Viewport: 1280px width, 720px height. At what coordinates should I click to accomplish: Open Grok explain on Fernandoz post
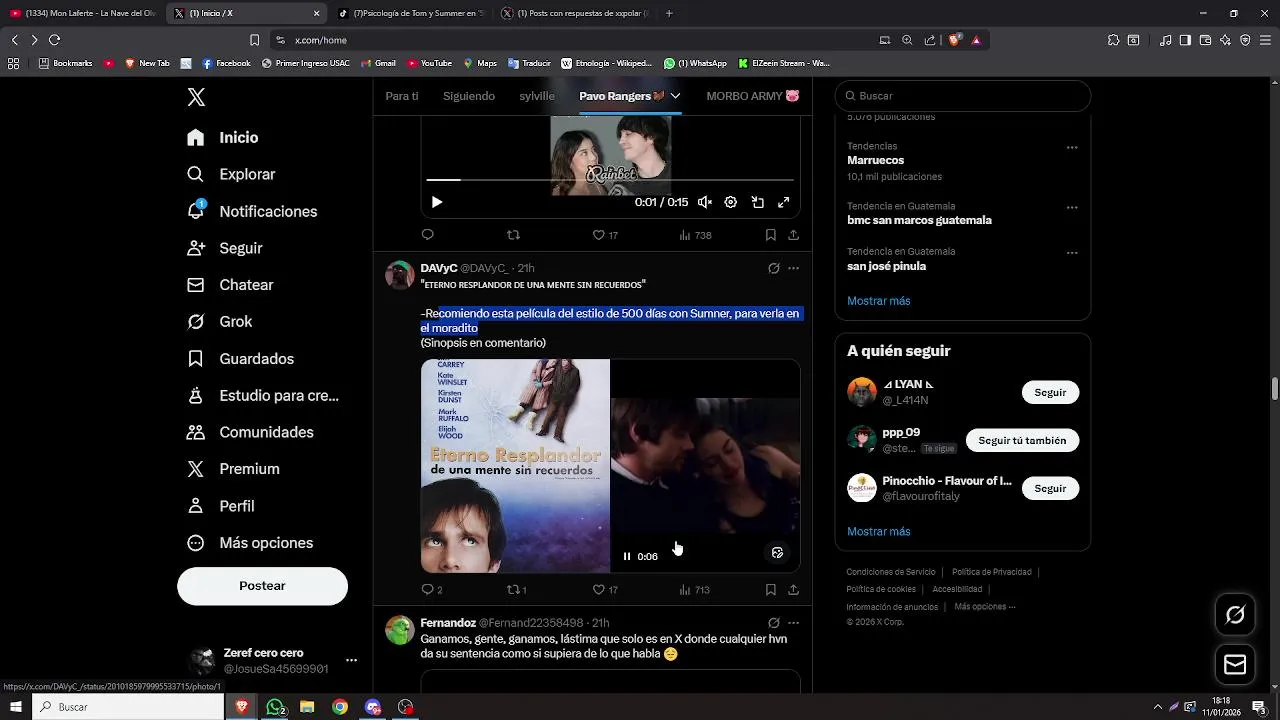[x=773, y=623]
